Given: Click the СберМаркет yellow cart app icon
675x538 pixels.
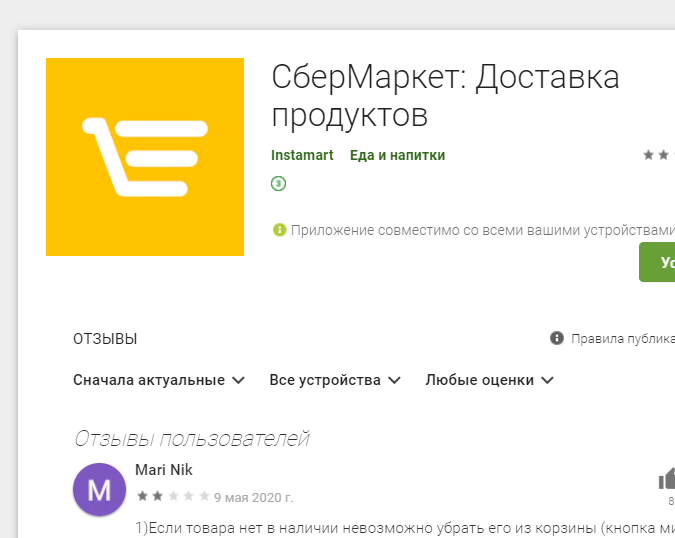Looking at the screenshot, I should point(145,157).
